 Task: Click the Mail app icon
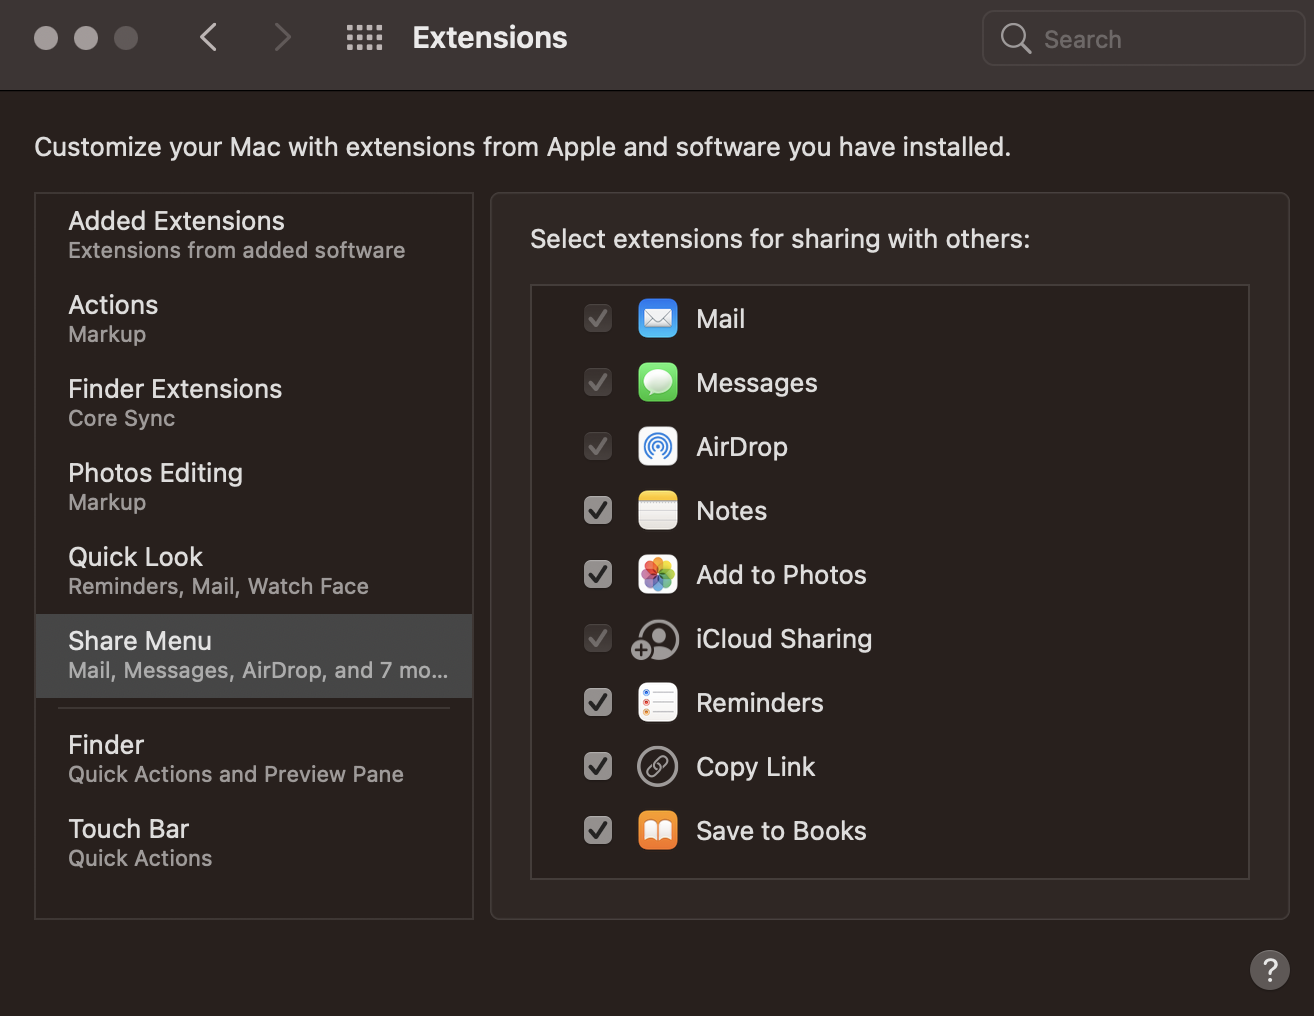click(658, 318)
